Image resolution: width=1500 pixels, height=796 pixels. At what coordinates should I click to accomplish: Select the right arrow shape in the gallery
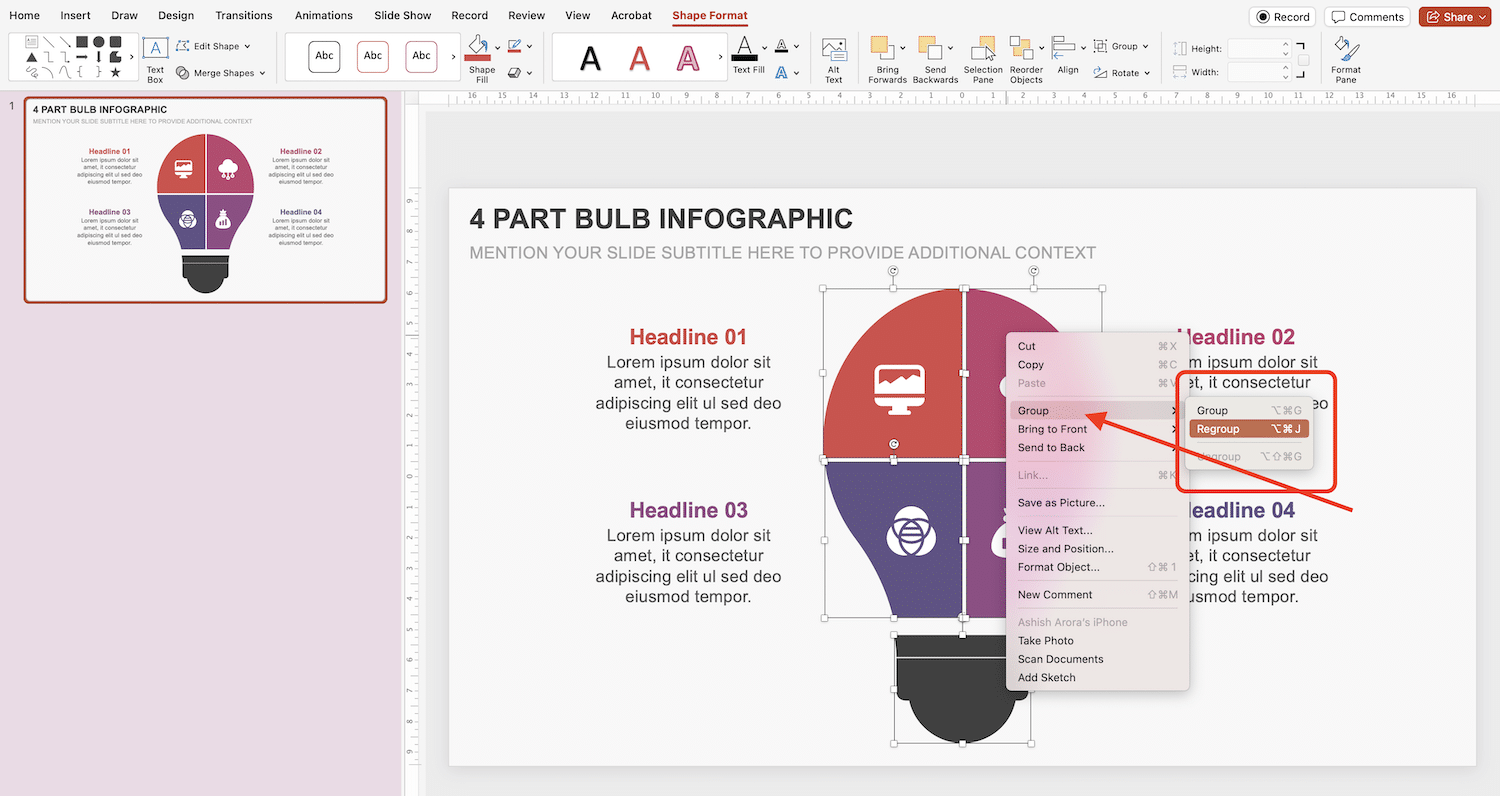[82, 57]
